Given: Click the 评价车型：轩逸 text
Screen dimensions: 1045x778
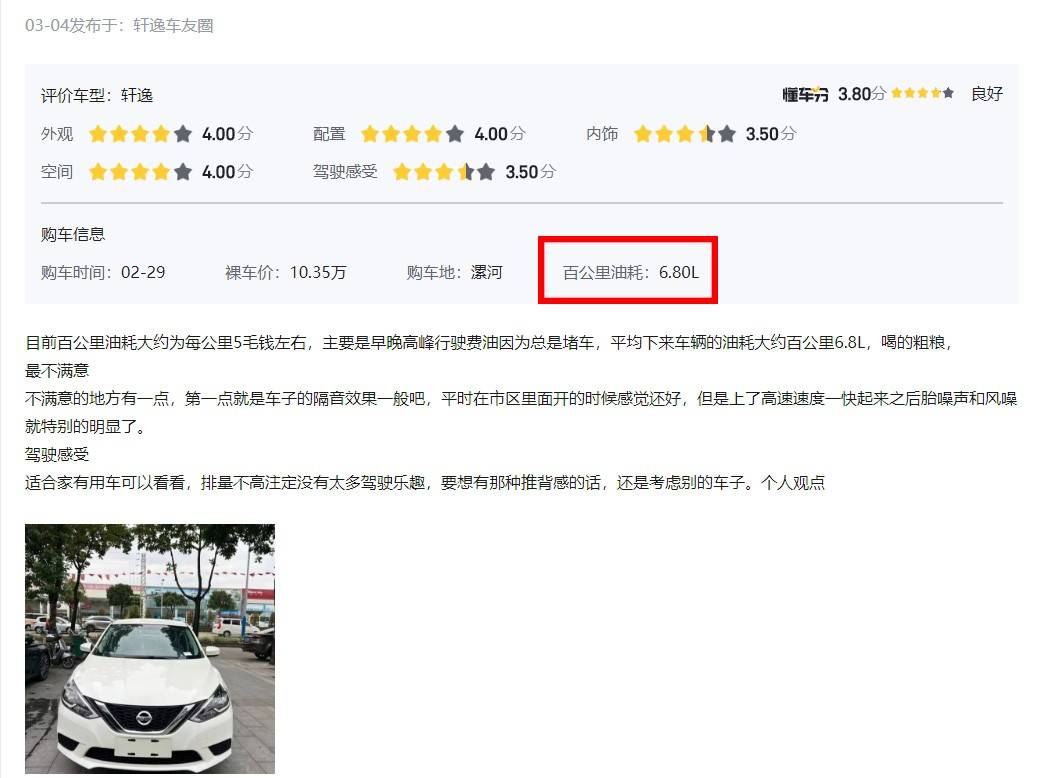Looking at the screenshot, I should coord(97,95).
